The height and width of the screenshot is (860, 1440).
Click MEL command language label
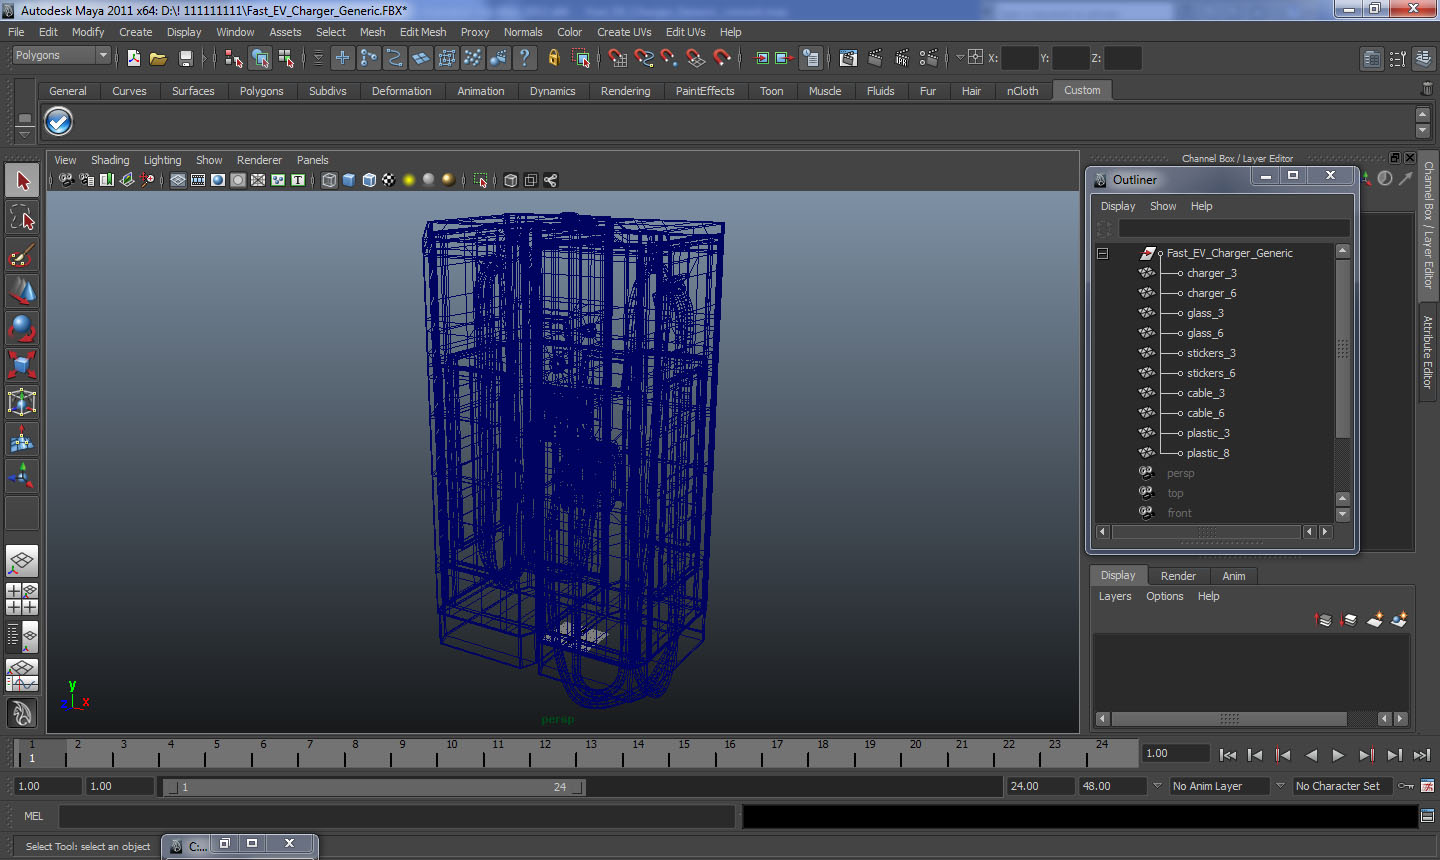[33, 816]
